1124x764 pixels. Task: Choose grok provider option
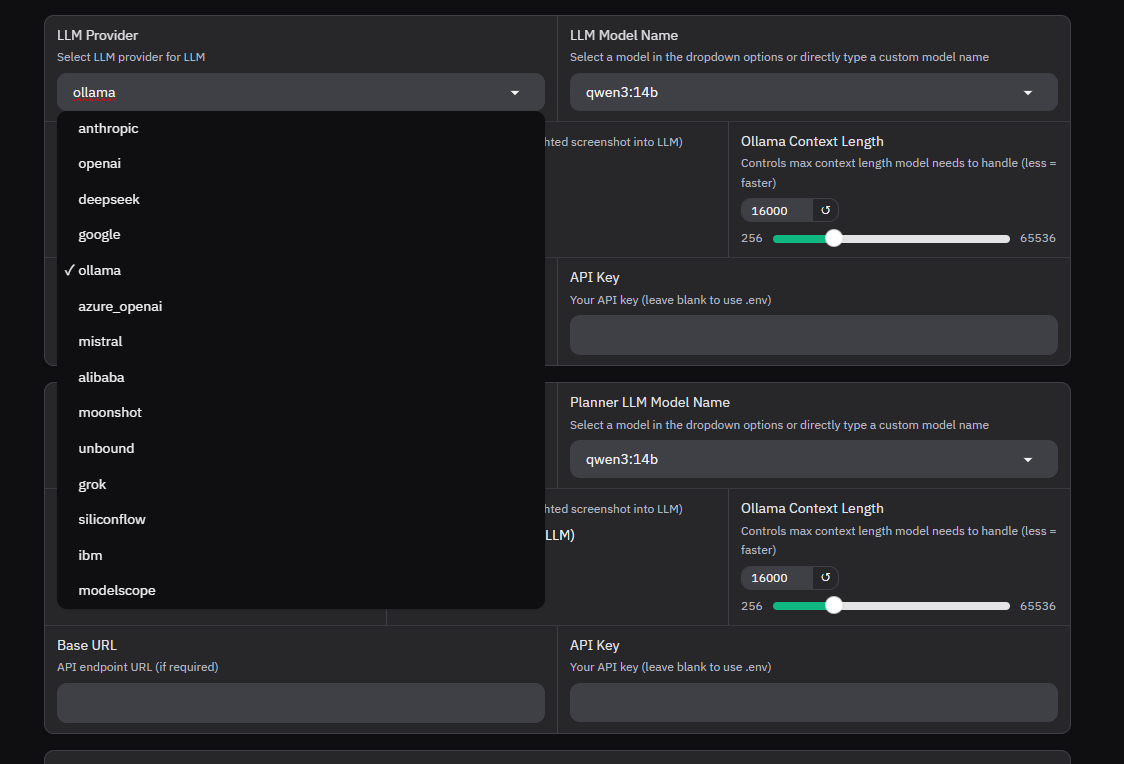coord(300,484)
